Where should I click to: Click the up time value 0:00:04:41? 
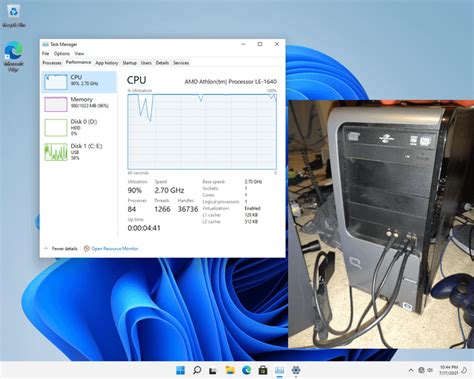[x=144, y=228]
